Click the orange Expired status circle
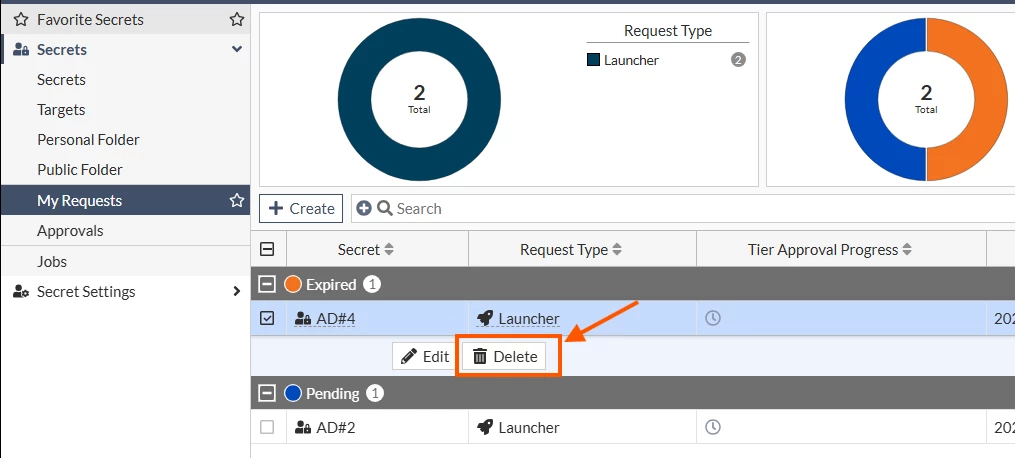The width and height of the screenshot is (1015, 458). 293,284
